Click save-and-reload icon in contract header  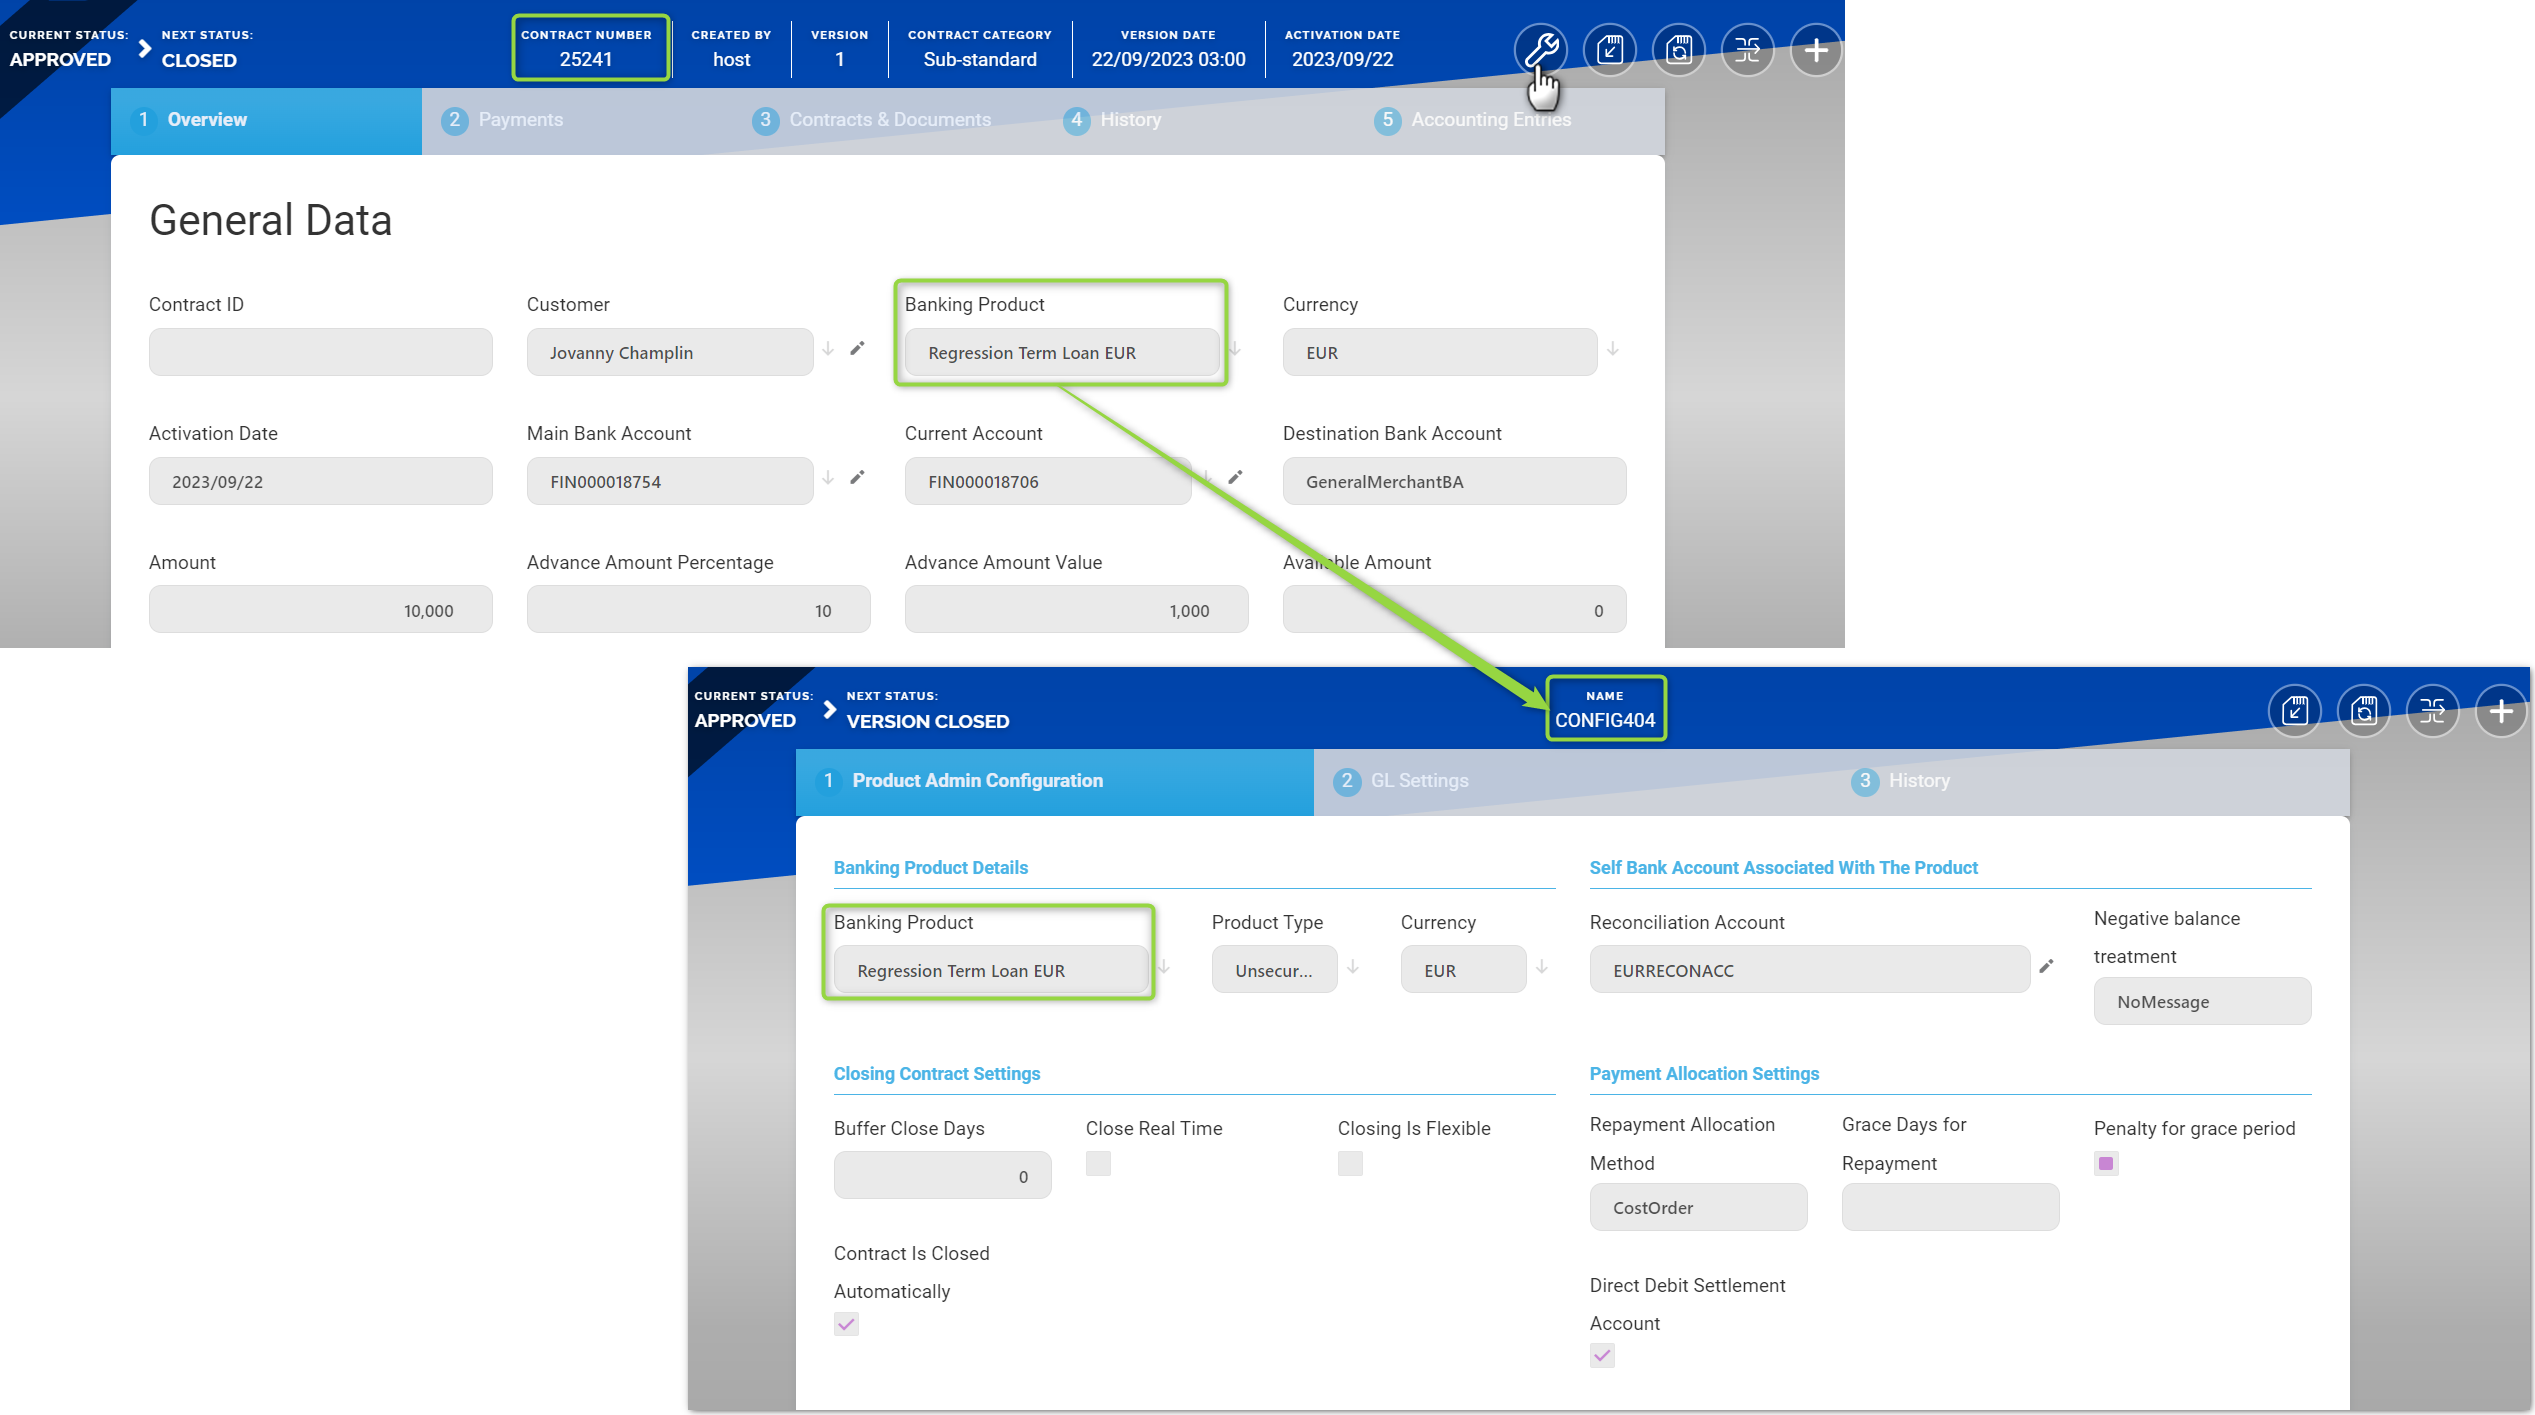tap(1679, 50)
